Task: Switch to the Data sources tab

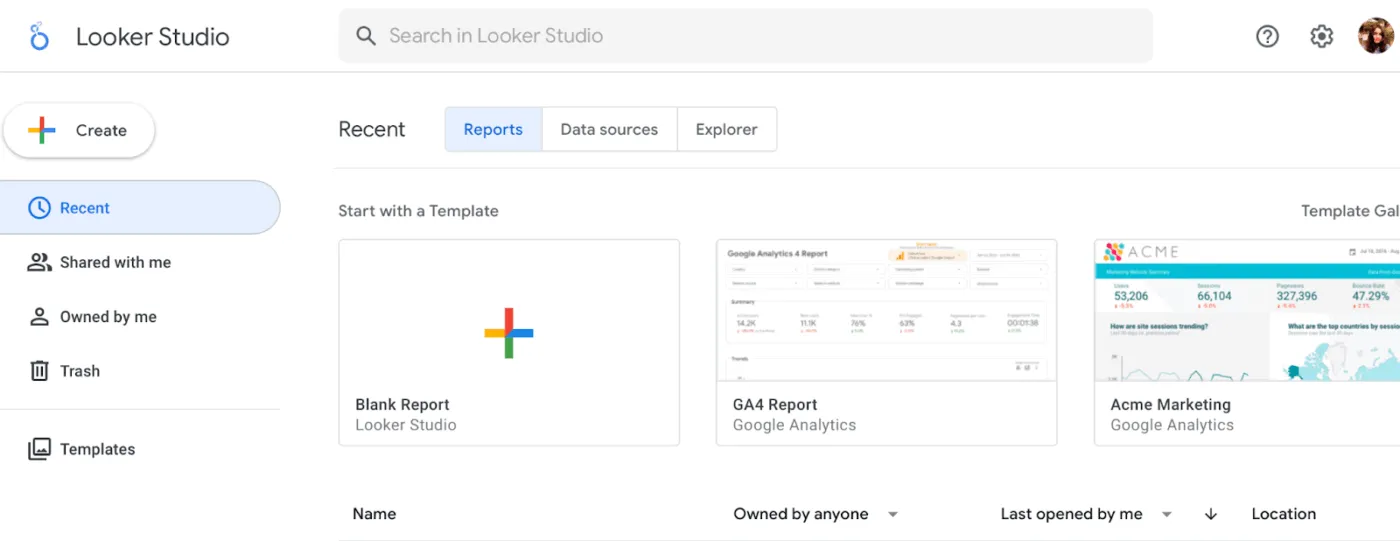Action: click(x=609, y=129)
